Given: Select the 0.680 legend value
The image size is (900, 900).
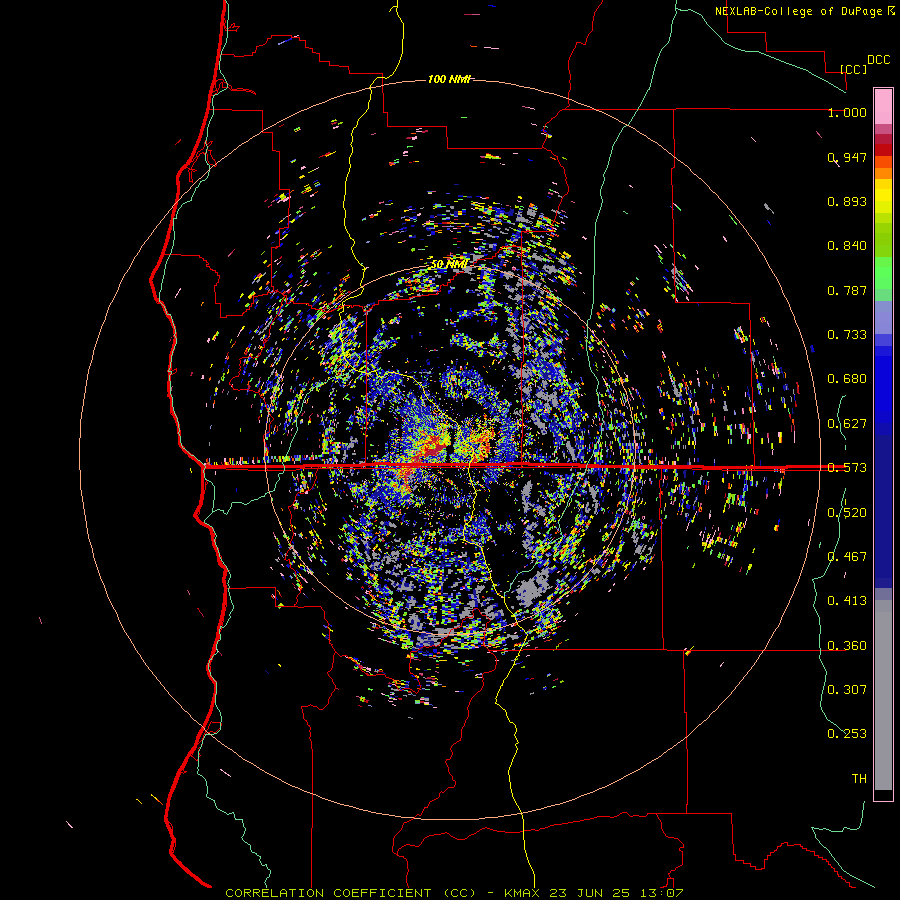Looking at the screenshot, I should click(x=847, y=379).
